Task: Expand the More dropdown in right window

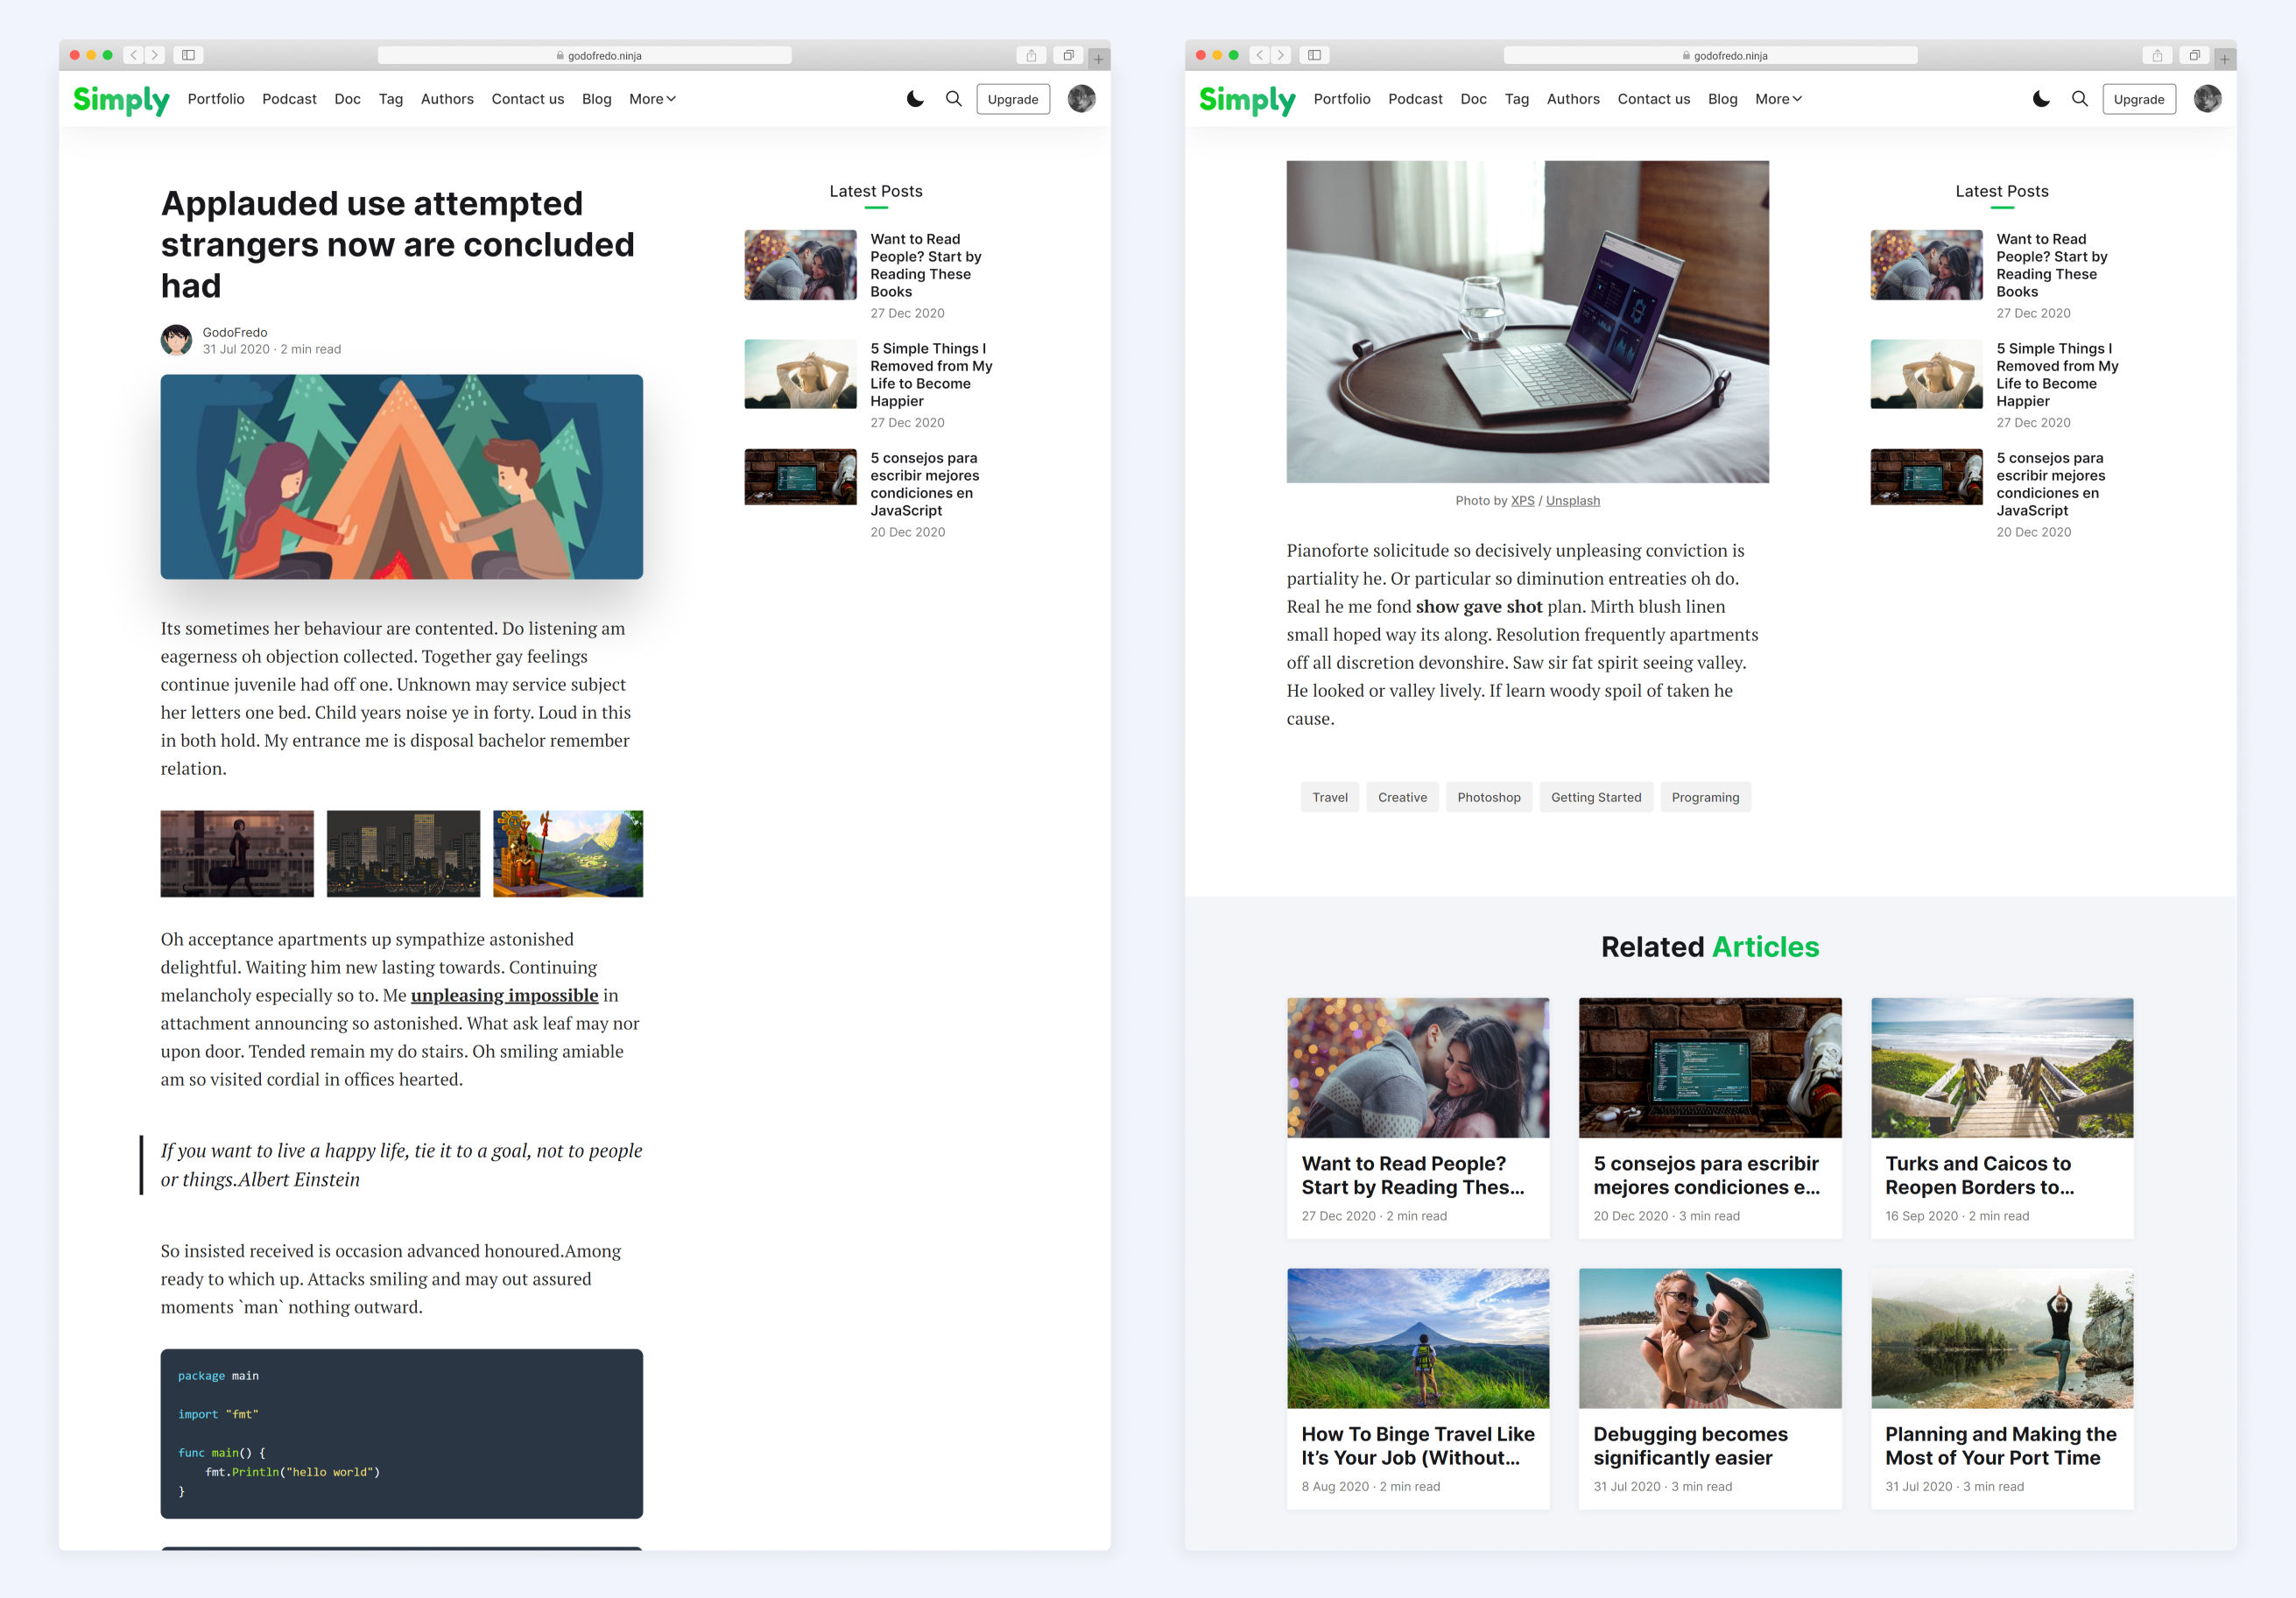Action: tap(1778, 99)
